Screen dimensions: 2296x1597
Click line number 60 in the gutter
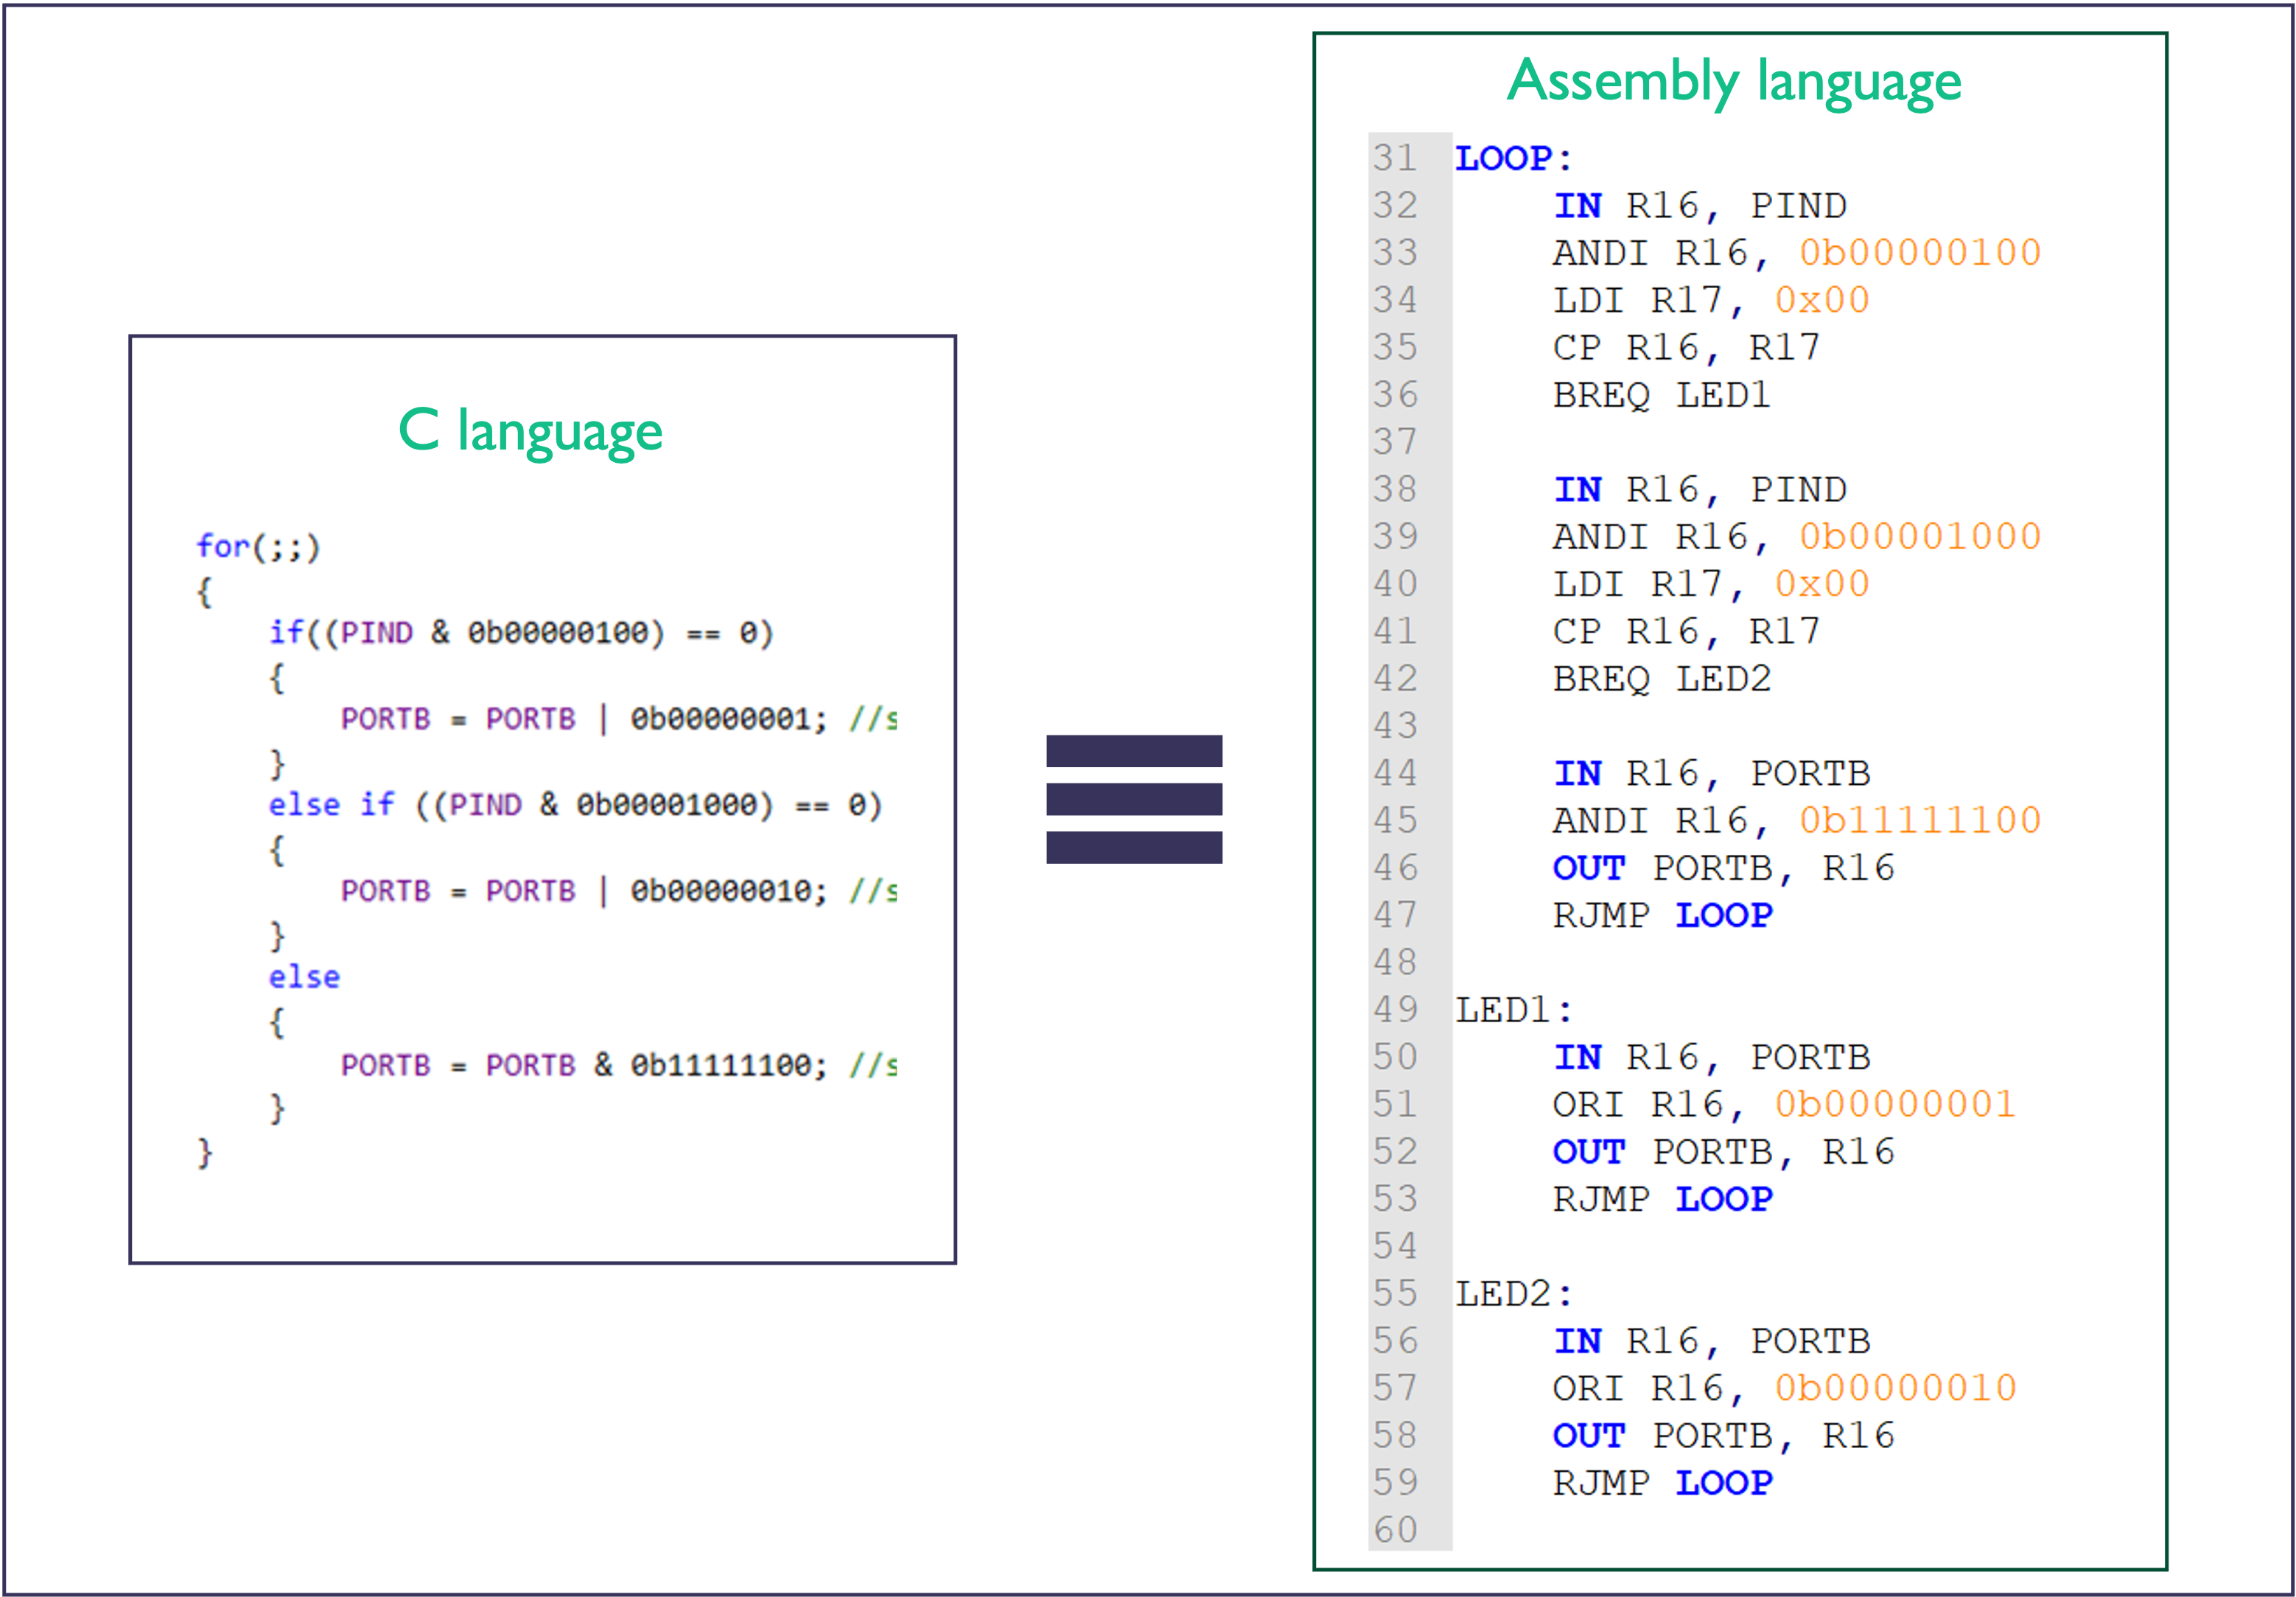click(x=1398, y=1530)
